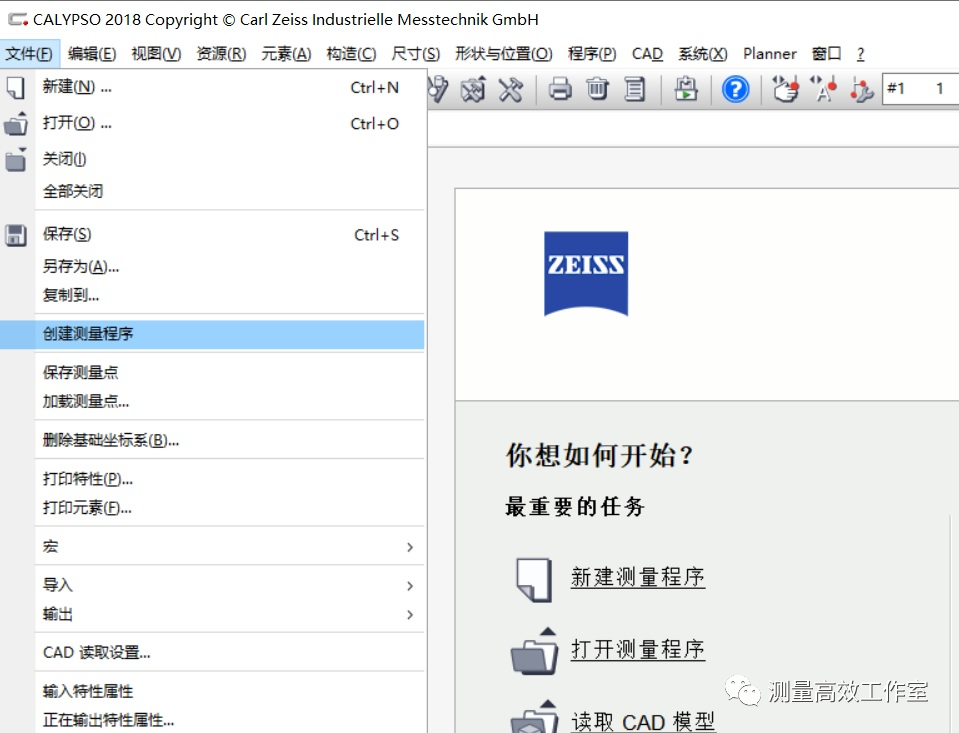Select 输入特性属性 menu entry

pyautogui.click(x=212, y=691)
